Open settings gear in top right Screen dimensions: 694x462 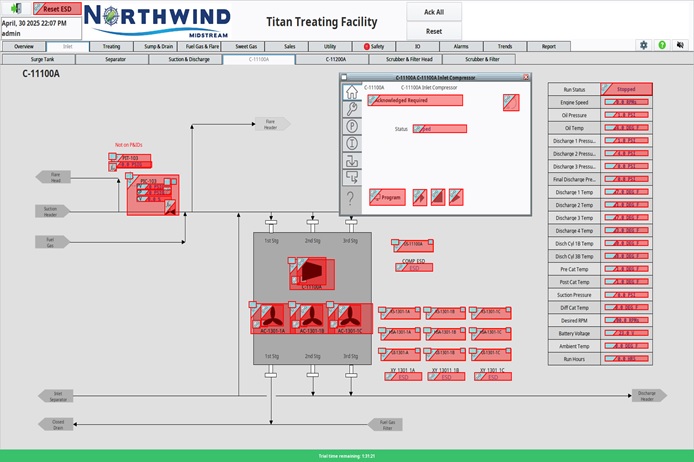(x=644, y=46)
